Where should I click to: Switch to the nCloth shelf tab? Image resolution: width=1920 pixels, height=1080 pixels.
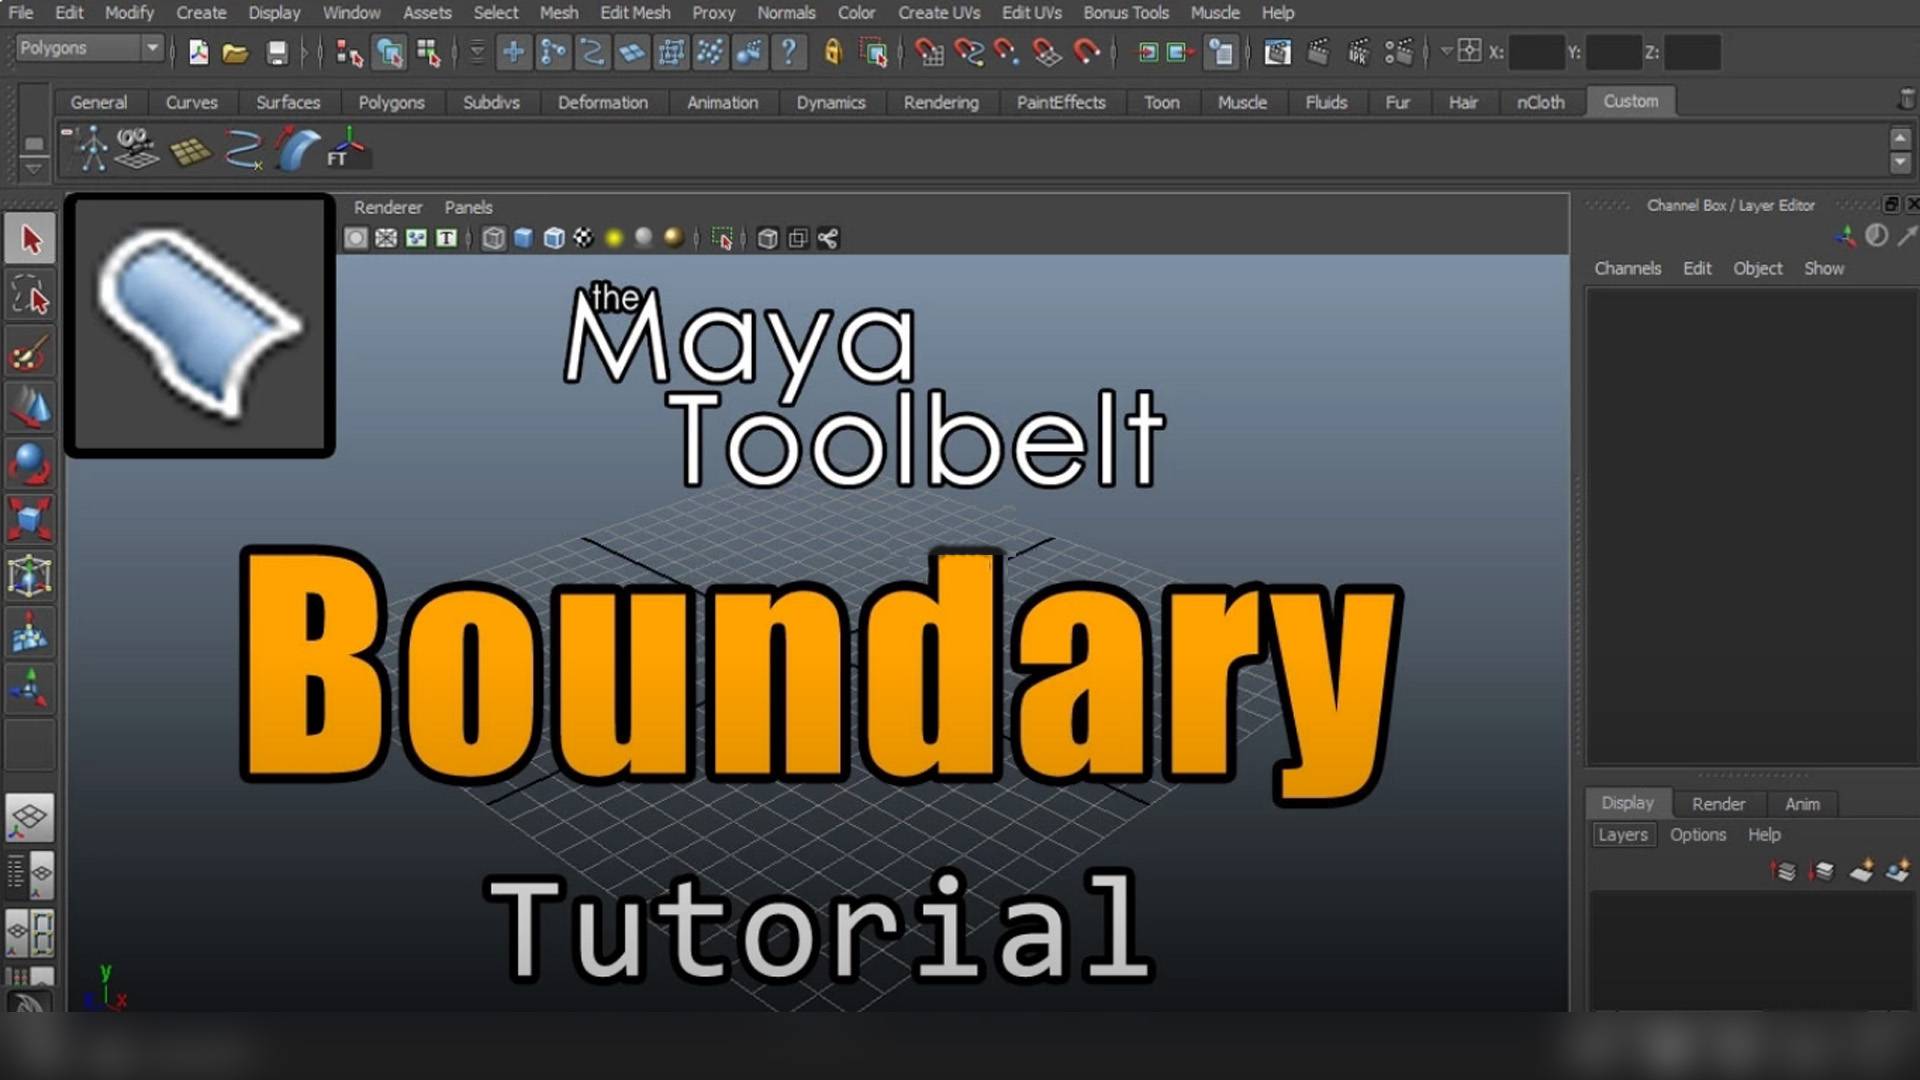pos(1540,102)
